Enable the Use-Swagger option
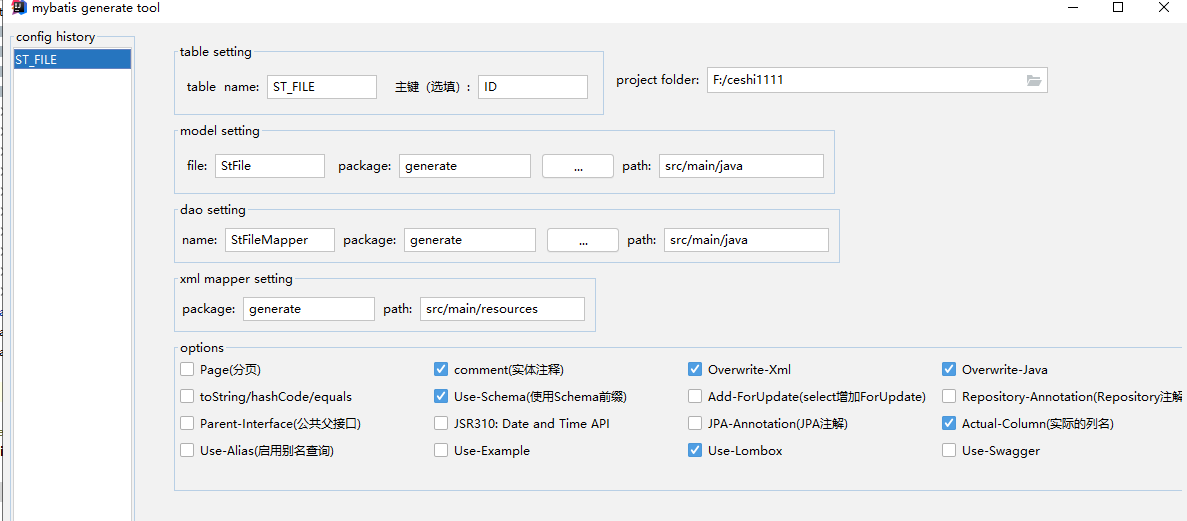The image size is (1187, 521). pos(949,451)
